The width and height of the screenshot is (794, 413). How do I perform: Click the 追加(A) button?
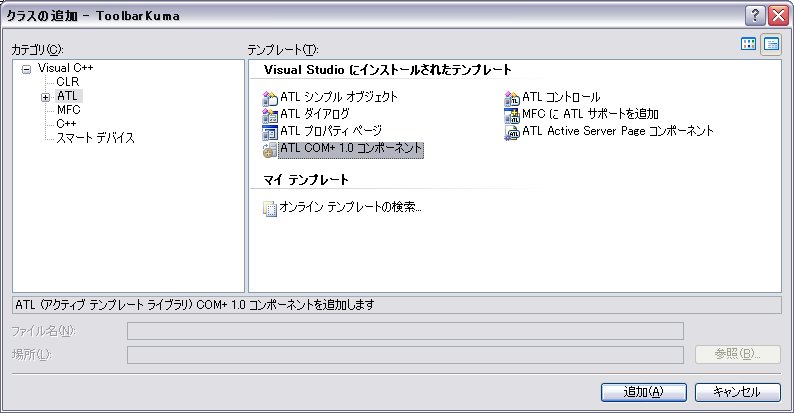click(644, 392)
